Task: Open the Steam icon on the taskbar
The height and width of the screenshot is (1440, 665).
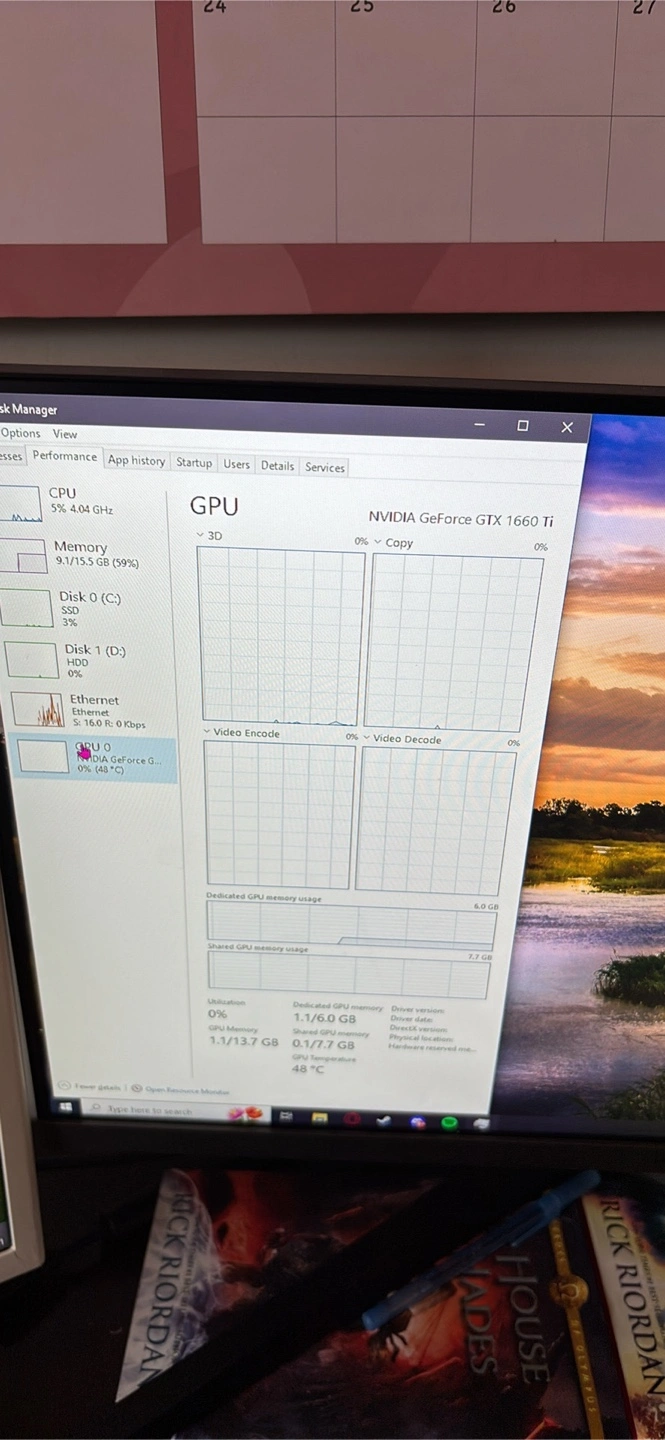Action: click(x=384, y=1120)
